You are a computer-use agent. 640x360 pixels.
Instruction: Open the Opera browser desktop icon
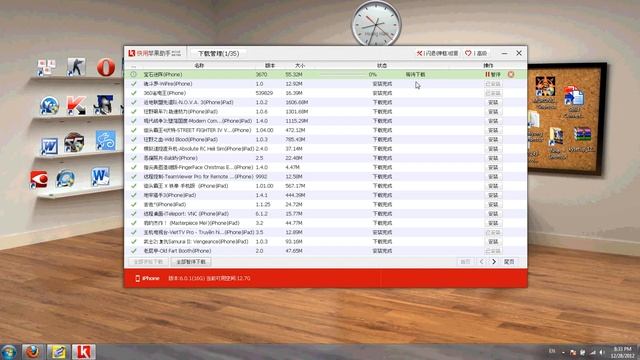(106, 67)
